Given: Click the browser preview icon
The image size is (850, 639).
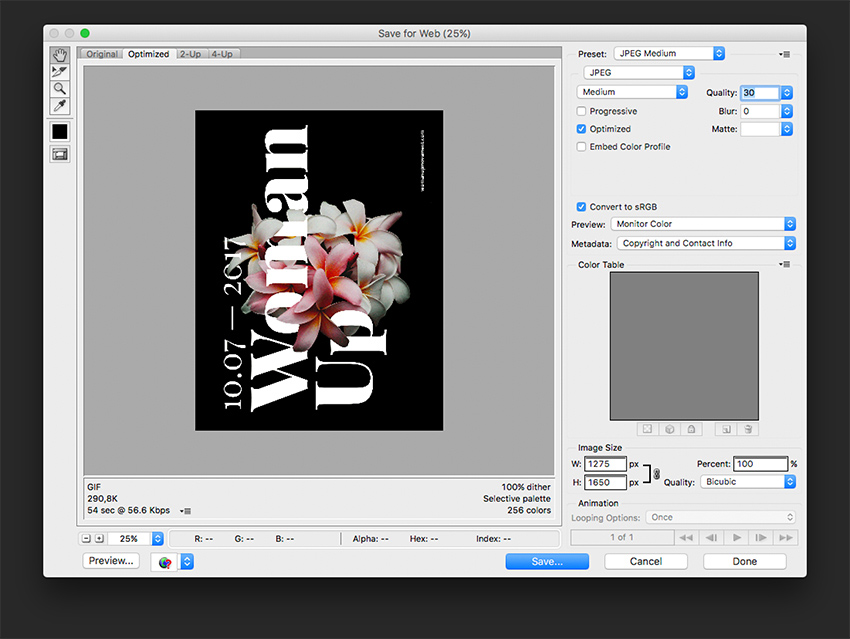Looking at the screenshot, I should (x=165, y=562).
